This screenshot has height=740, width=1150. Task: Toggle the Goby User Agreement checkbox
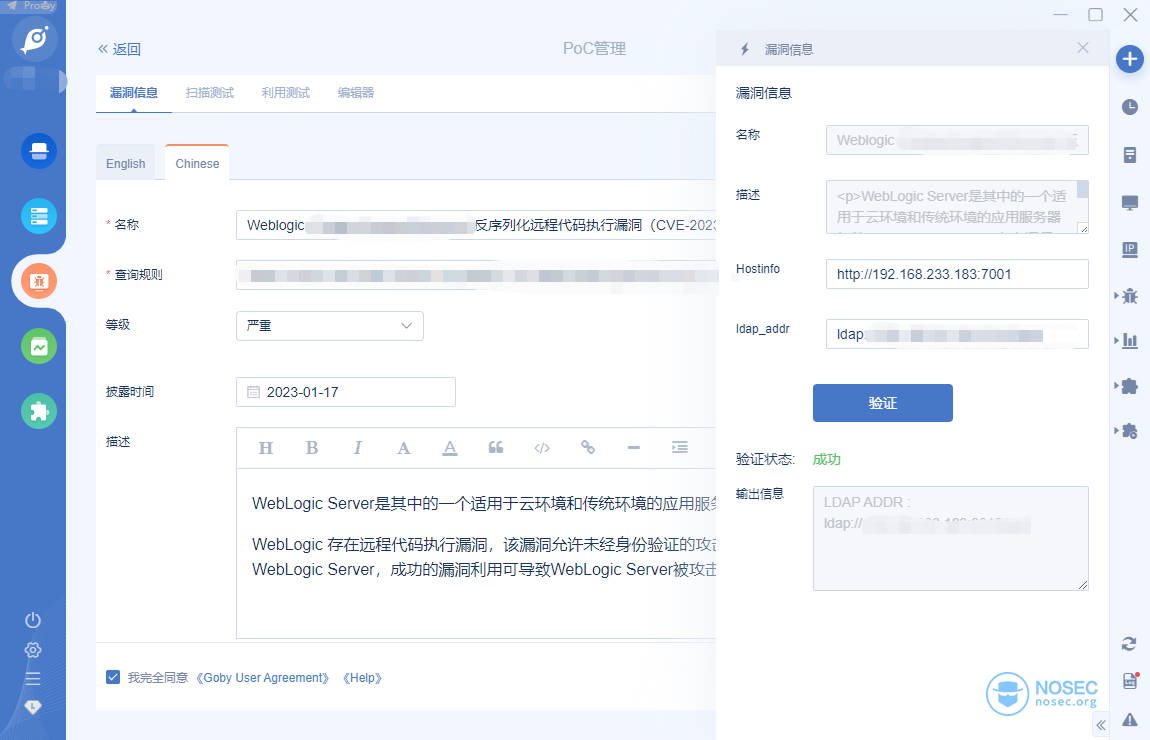pyautogui.click(x=113, y=677)
